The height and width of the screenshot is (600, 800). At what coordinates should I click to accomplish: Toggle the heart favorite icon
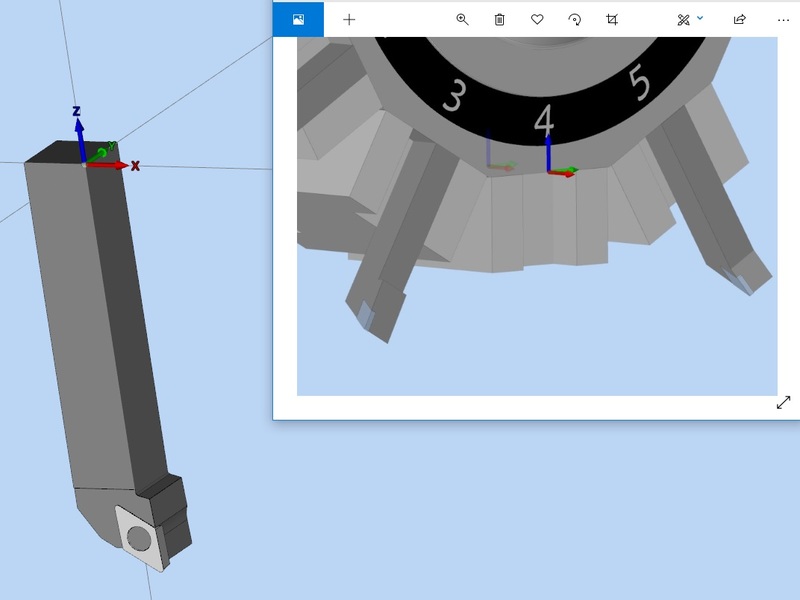(x=537, y=19)
